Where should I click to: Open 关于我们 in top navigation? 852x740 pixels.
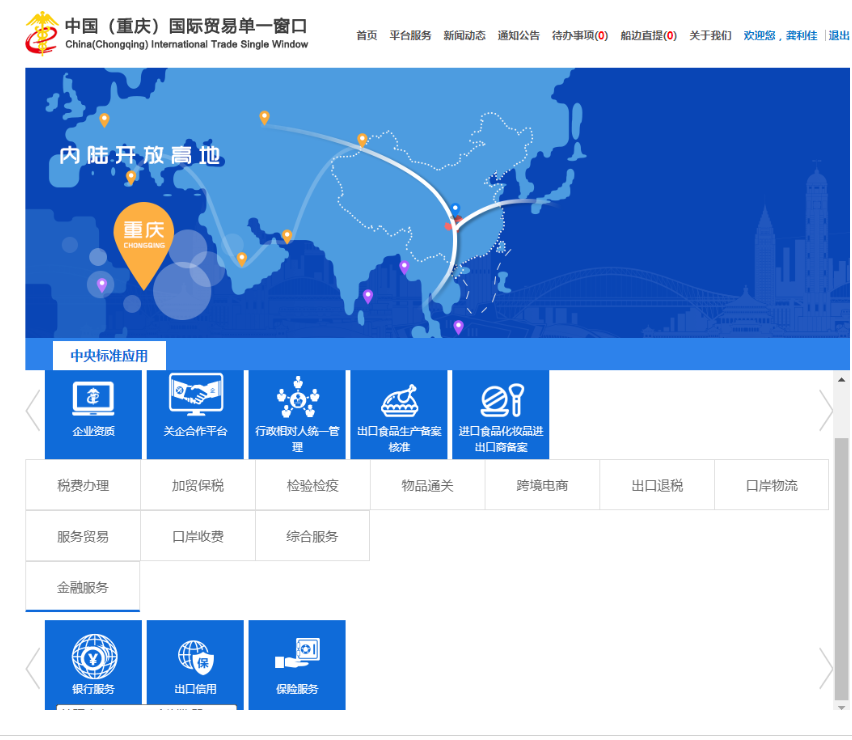710,35
